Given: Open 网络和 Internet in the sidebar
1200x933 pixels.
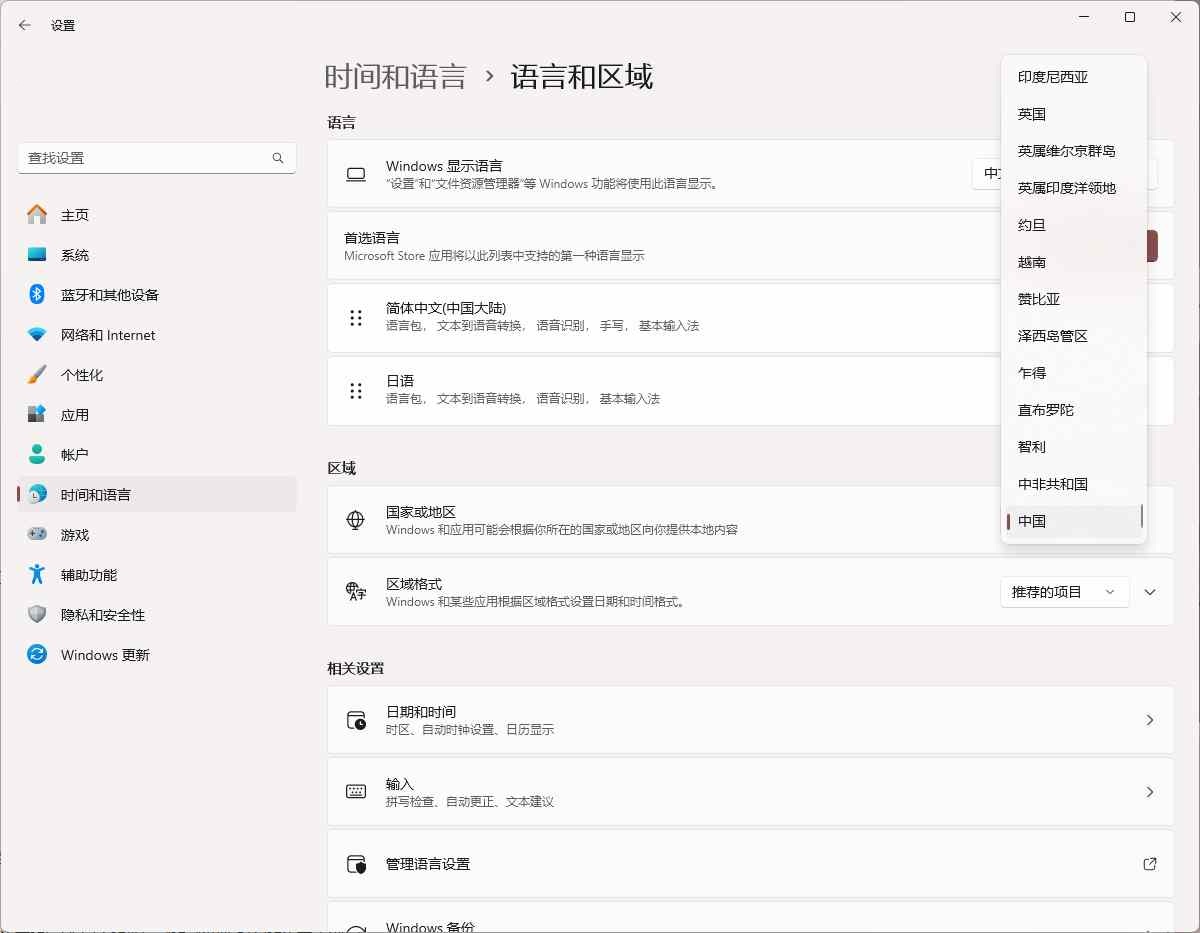Looking at the screenshot, I should pyautogui.click(x=157, y=335).
